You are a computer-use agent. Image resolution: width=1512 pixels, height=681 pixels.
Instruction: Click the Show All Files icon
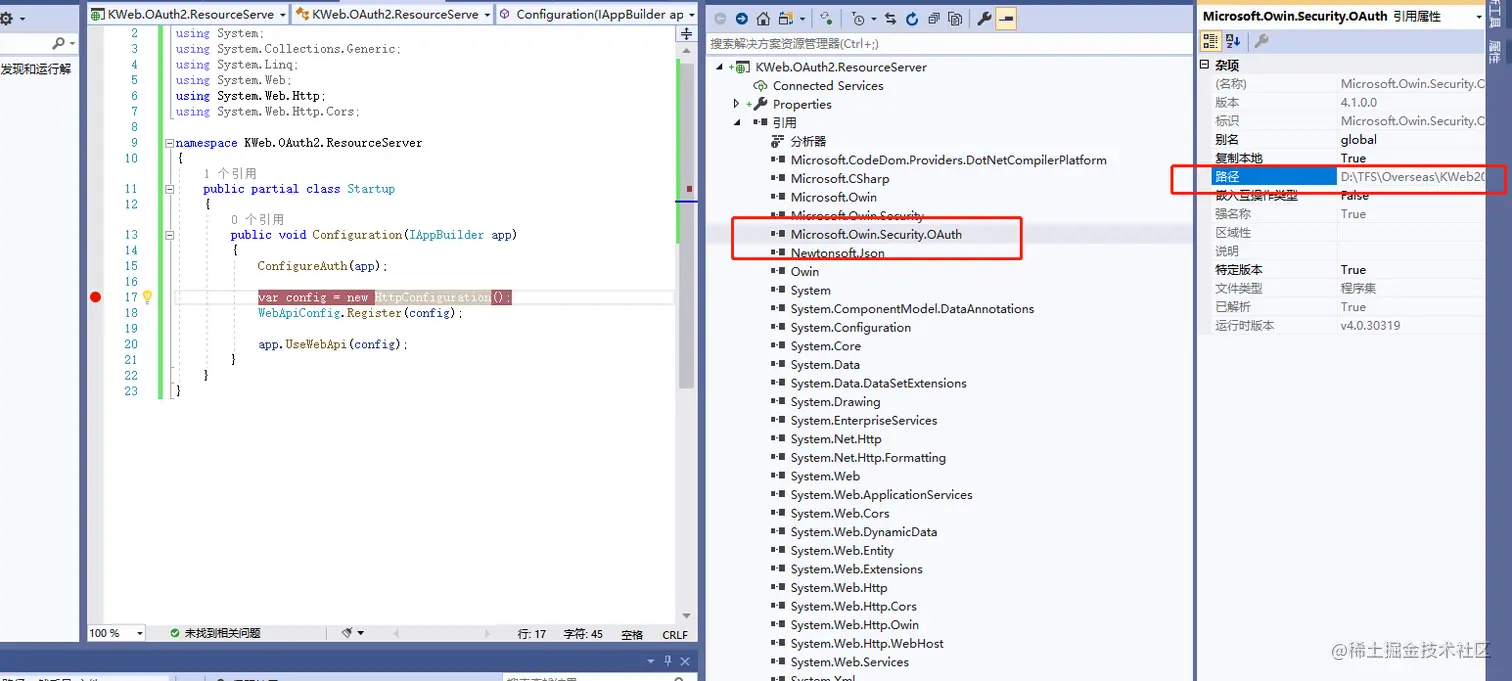pyautogui.click(x=955, y=18)
